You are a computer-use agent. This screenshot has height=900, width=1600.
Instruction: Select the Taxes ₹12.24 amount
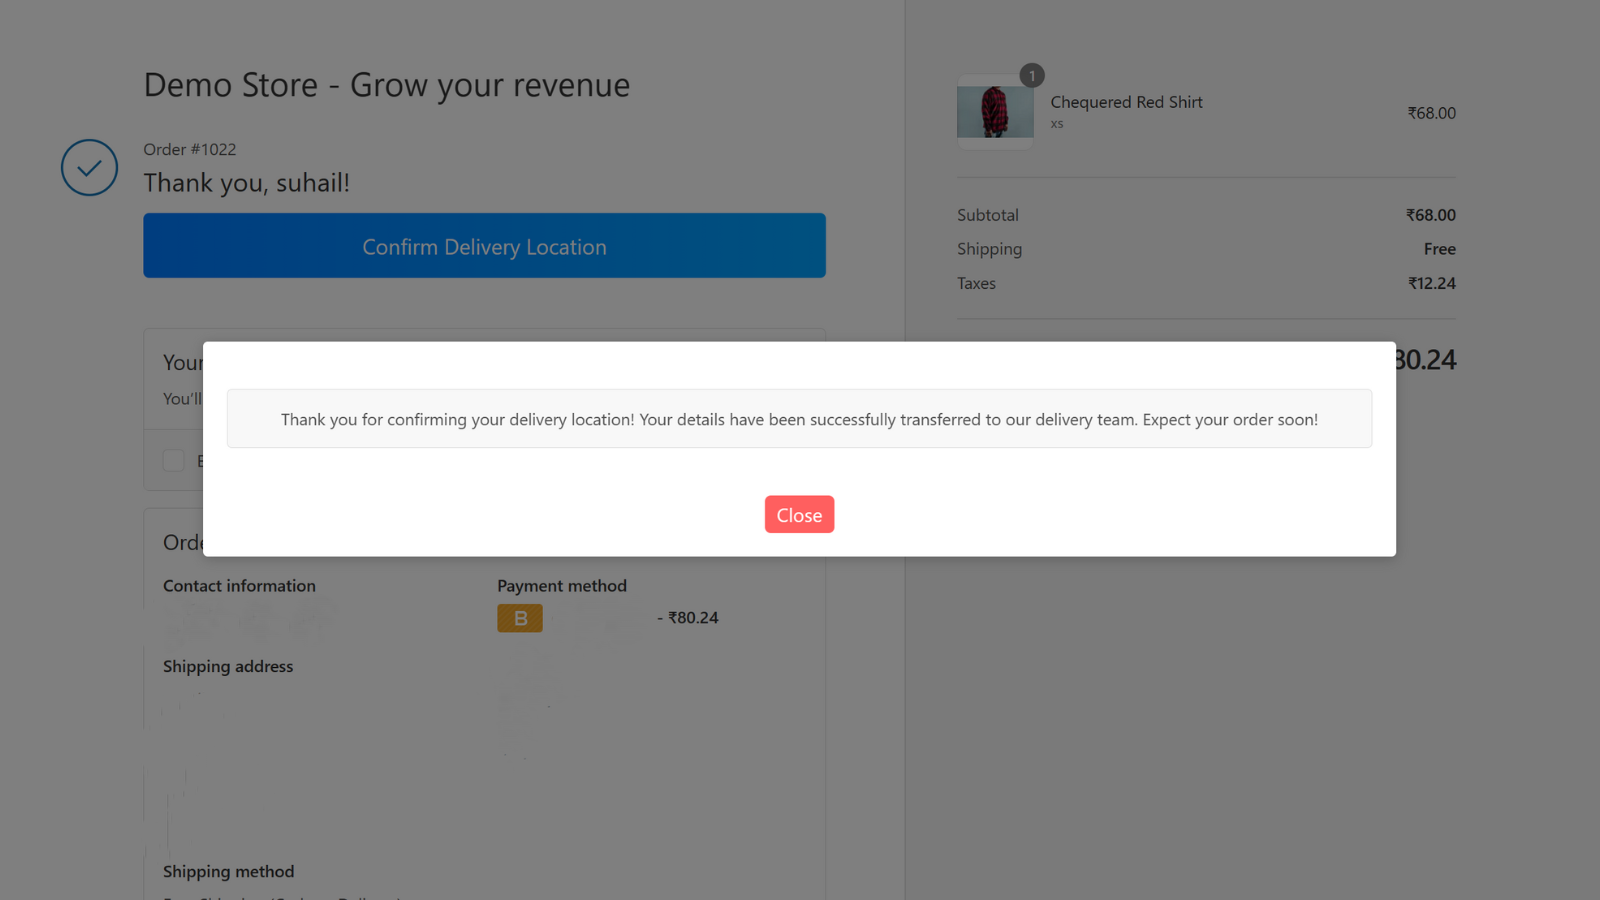click(x=1431, y=283)
